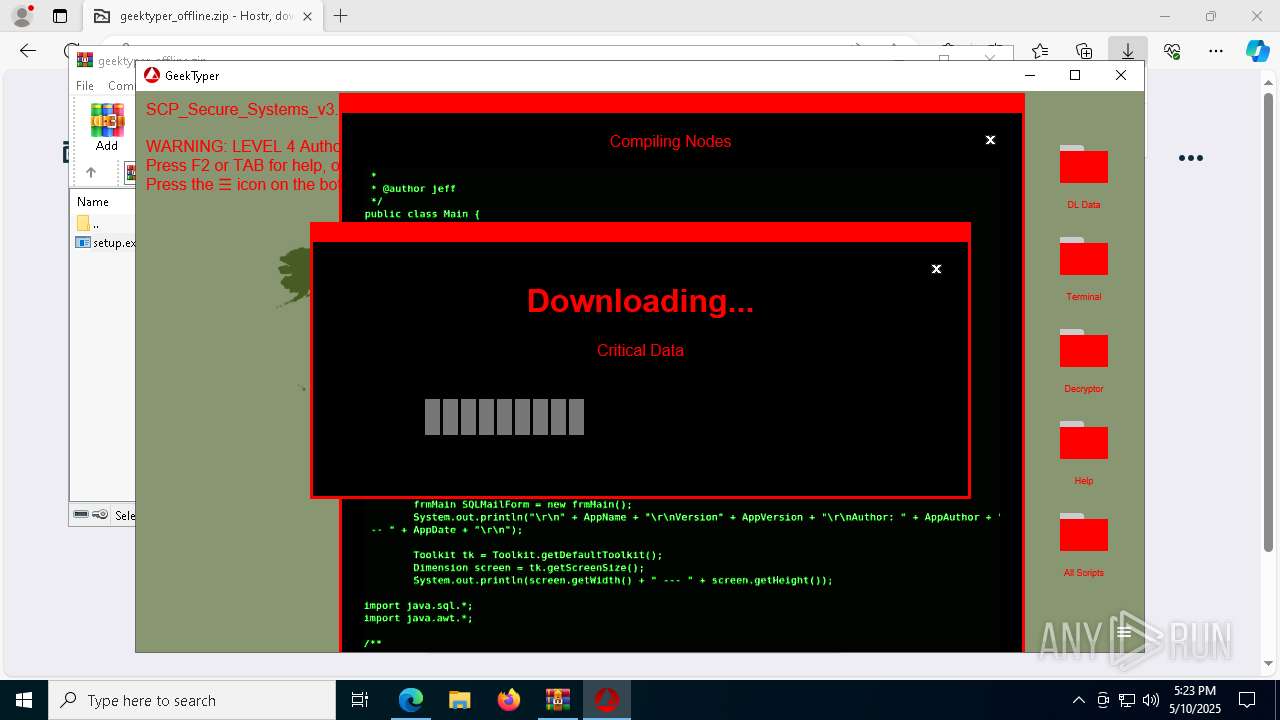Viewport: 1280px width, 720px height.
Task: Open a new Edge tab
Action: tap(341, 16)
